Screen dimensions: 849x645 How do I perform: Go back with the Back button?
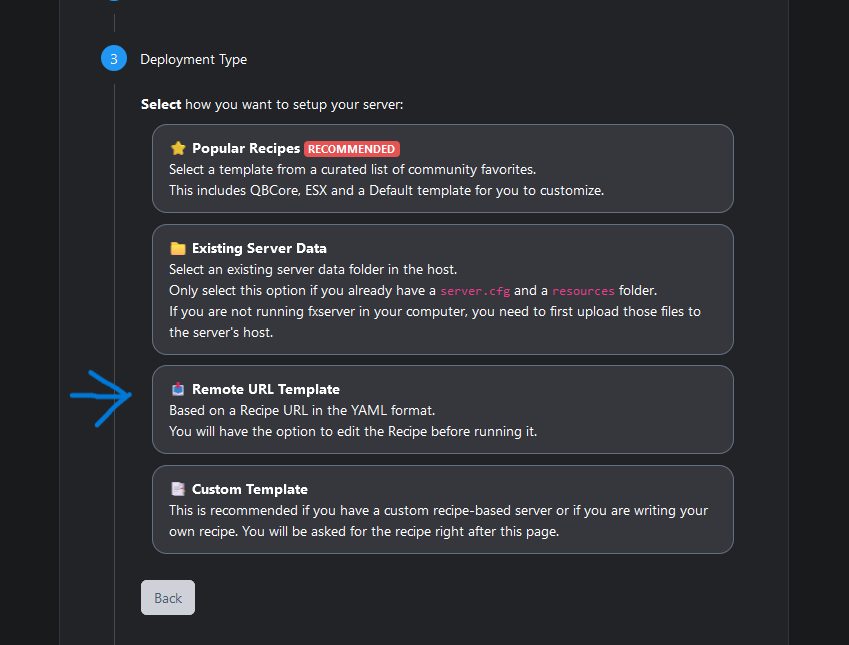pyautogui.click(x=168, y=597)
